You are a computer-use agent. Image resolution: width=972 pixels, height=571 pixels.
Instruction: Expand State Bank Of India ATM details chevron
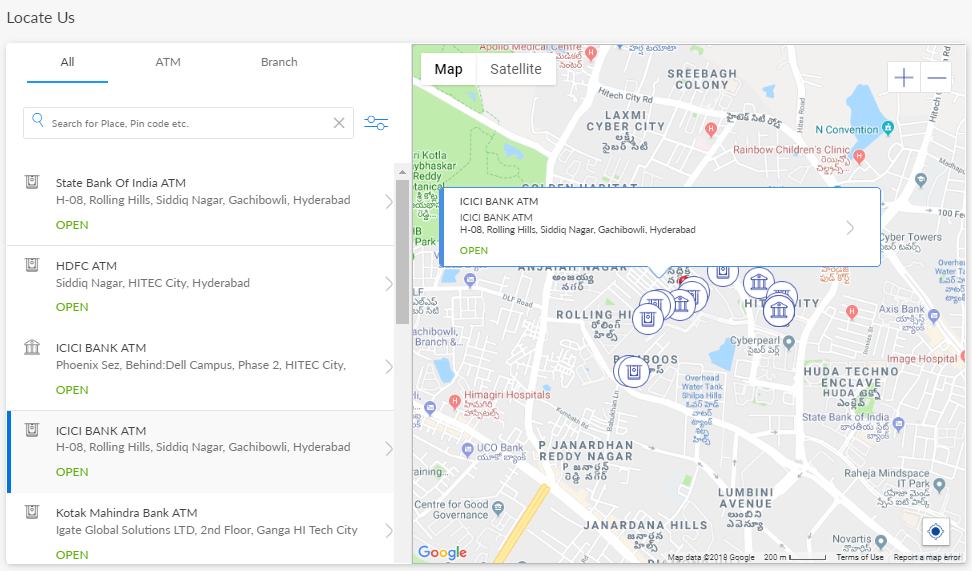(389, 202)
